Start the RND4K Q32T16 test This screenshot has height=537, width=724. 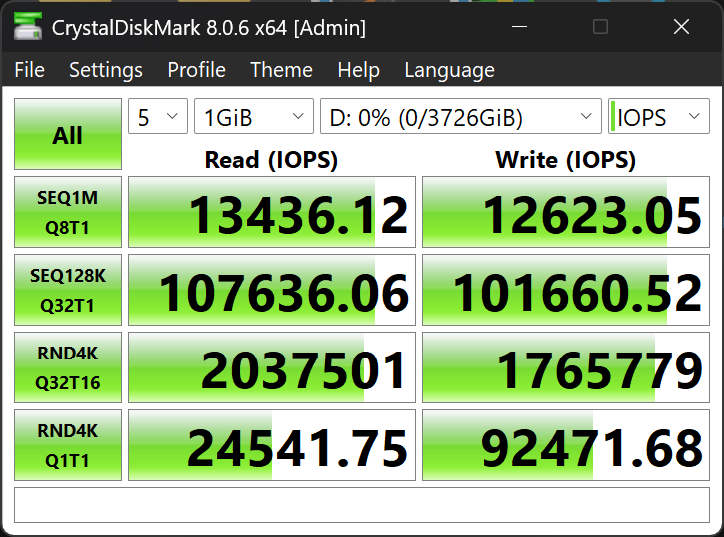(x=68, y=368)
